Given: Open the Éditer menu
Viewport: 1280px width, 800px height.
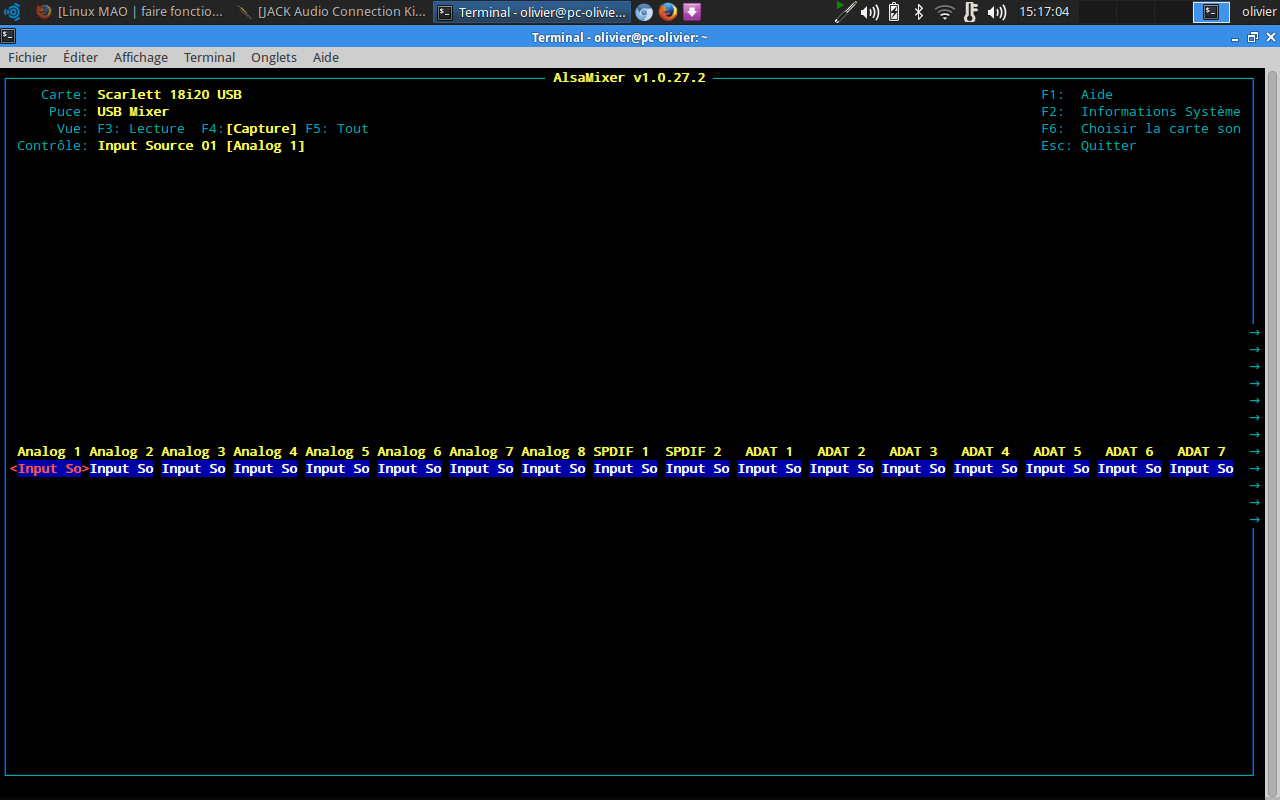Looking at the screenshot, I should pos(81,57).
